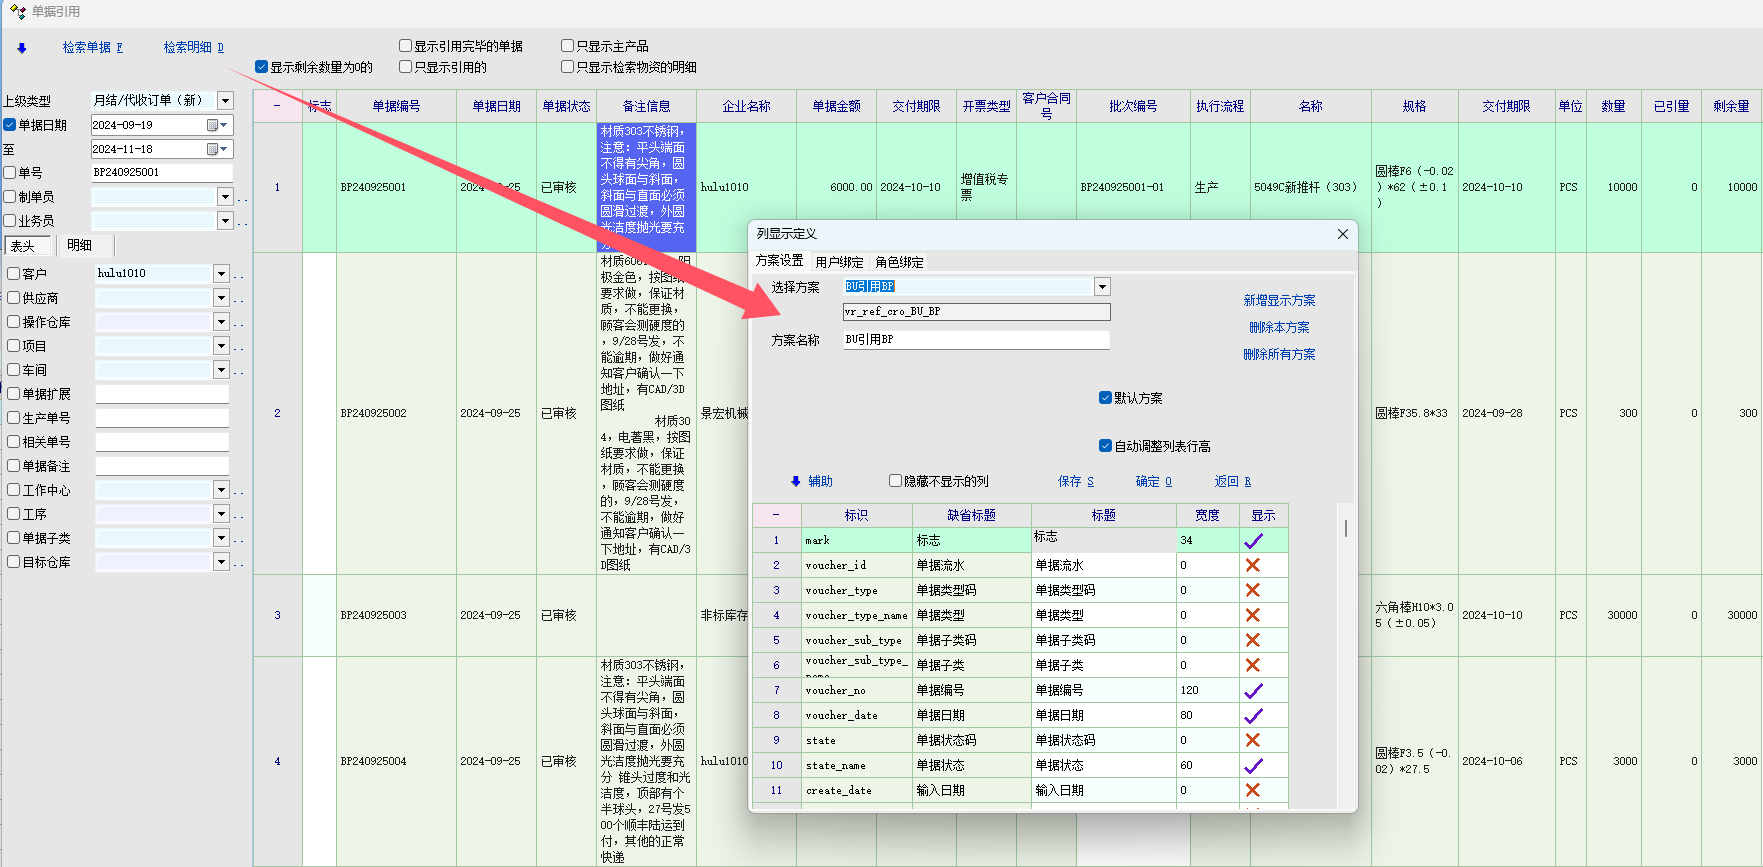The height and width of the screenshot is (867, 1763).
Task: Toggle display checkmark for voucher_no row
Action: pyautogui.click(x=1253, y=690)
